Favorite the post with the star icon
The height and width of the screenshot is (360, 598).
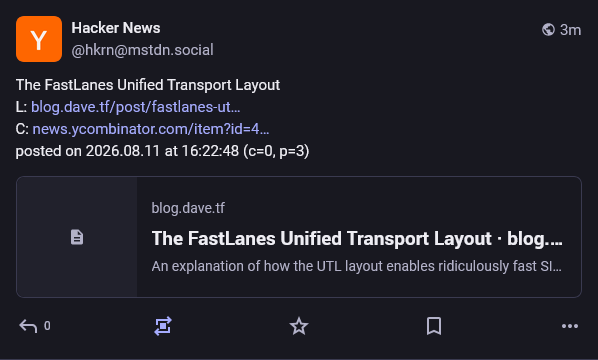coord(299,326)
